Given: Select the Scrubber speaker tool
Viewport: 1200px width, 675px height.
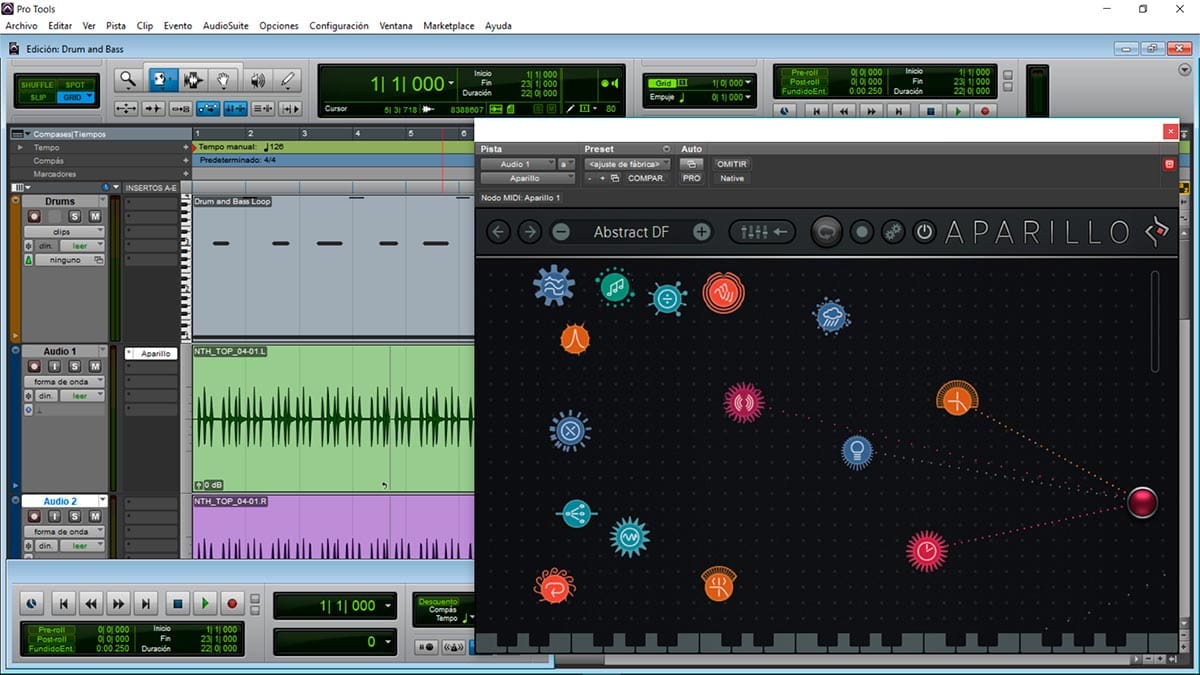Looking at the screenshot, I should coord(257,80).
